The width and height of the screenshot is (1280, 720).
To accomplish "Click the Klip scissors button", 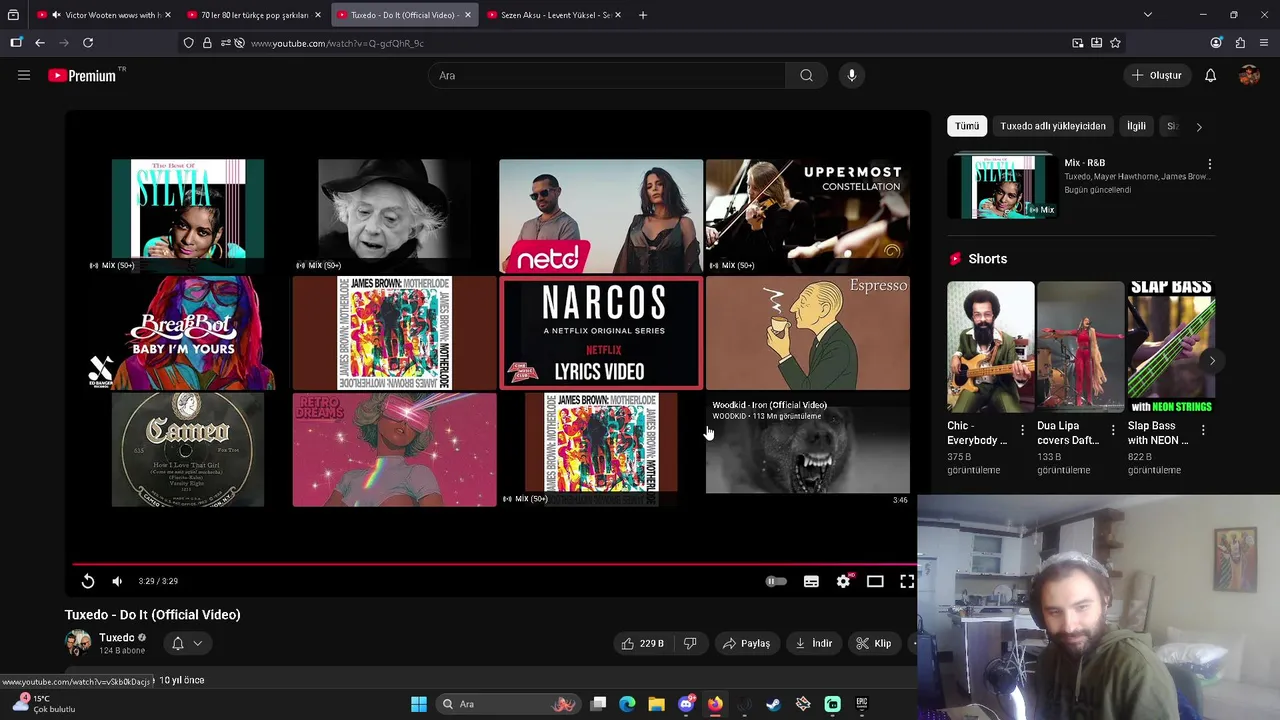I will (x=874, y=643).
